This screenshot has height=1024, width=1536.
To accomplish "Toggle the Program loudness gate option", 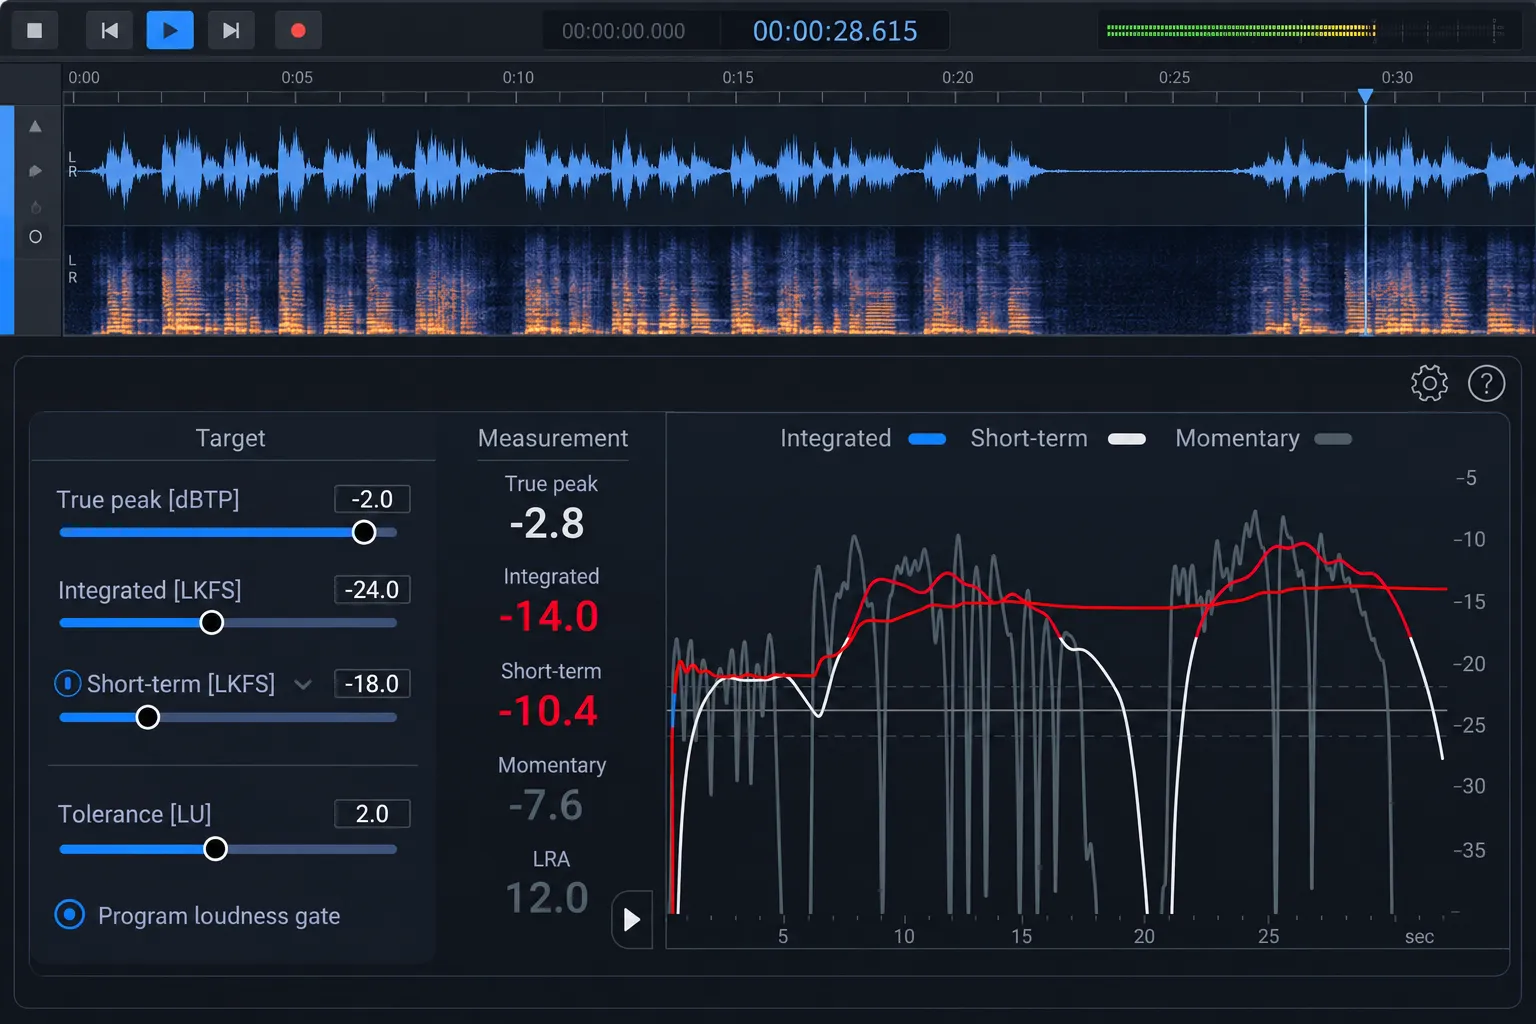I will pyautogui.click(x=70, y=914).
